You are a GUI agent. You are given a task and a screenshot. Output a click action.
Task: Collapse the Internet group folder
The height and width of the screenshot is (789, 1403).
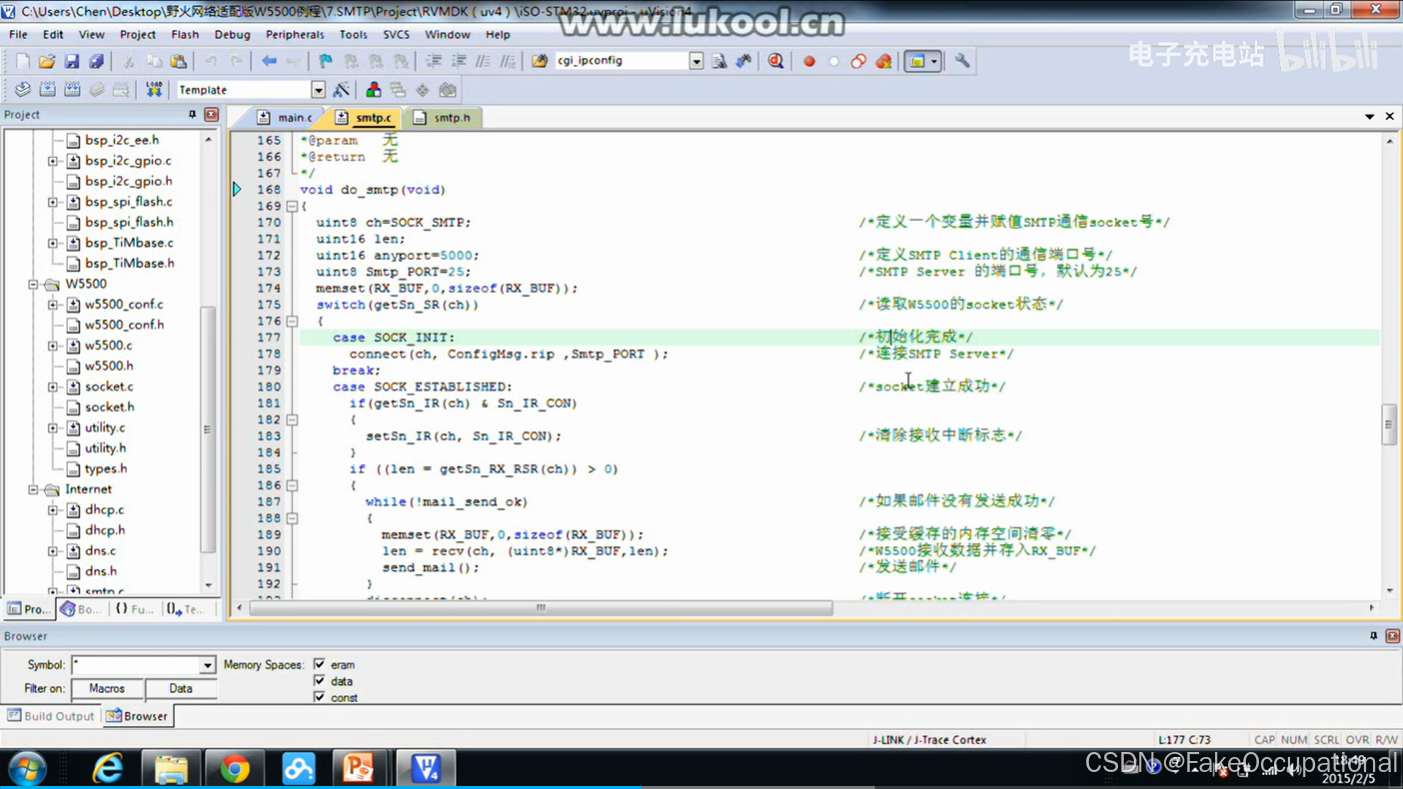coord(33,489)
